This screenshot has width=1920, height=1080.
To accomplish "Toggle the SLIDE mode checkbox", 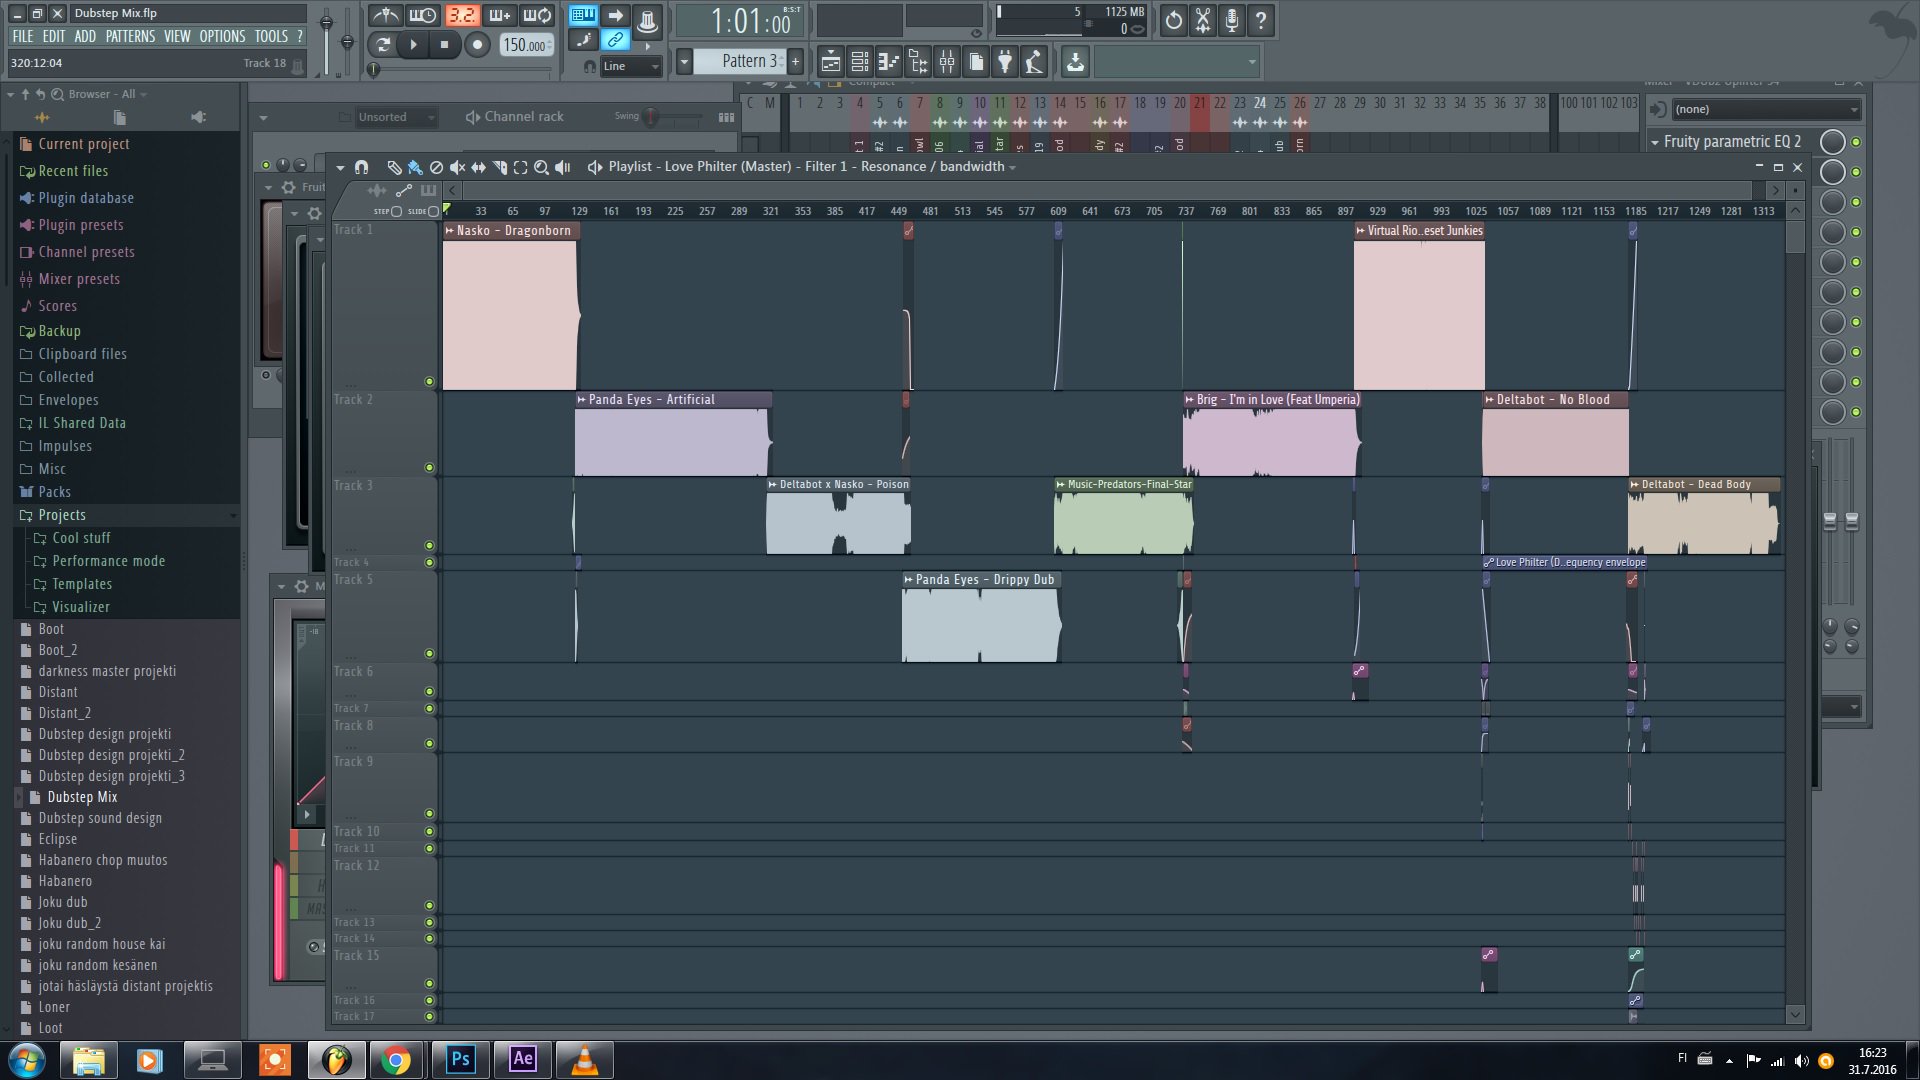I will 433,211.
